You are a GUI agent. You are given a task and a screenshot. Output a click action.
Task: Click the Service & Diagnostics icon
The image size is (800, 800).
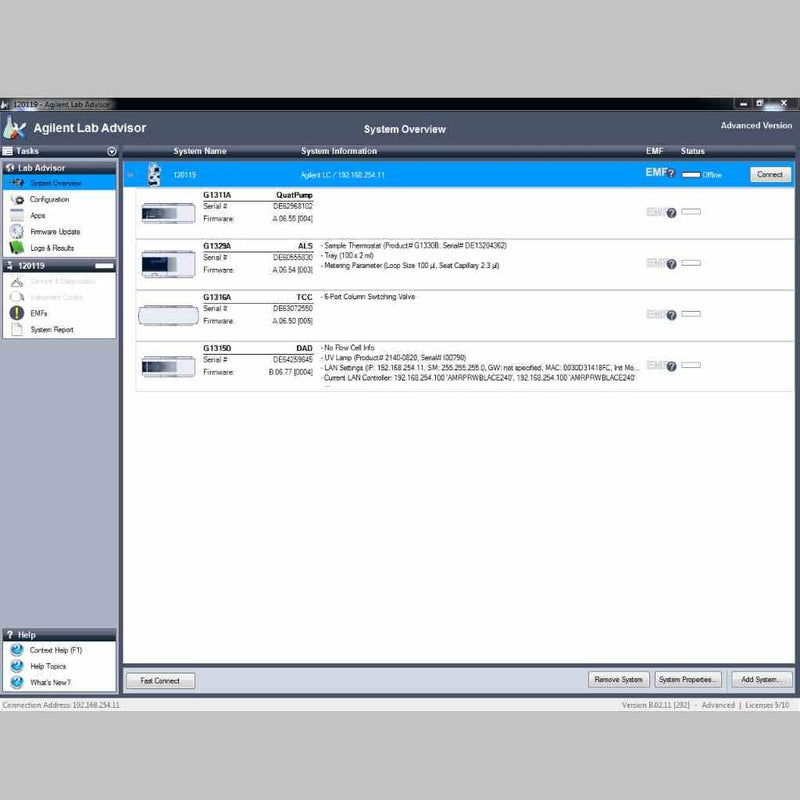[17, 281]
